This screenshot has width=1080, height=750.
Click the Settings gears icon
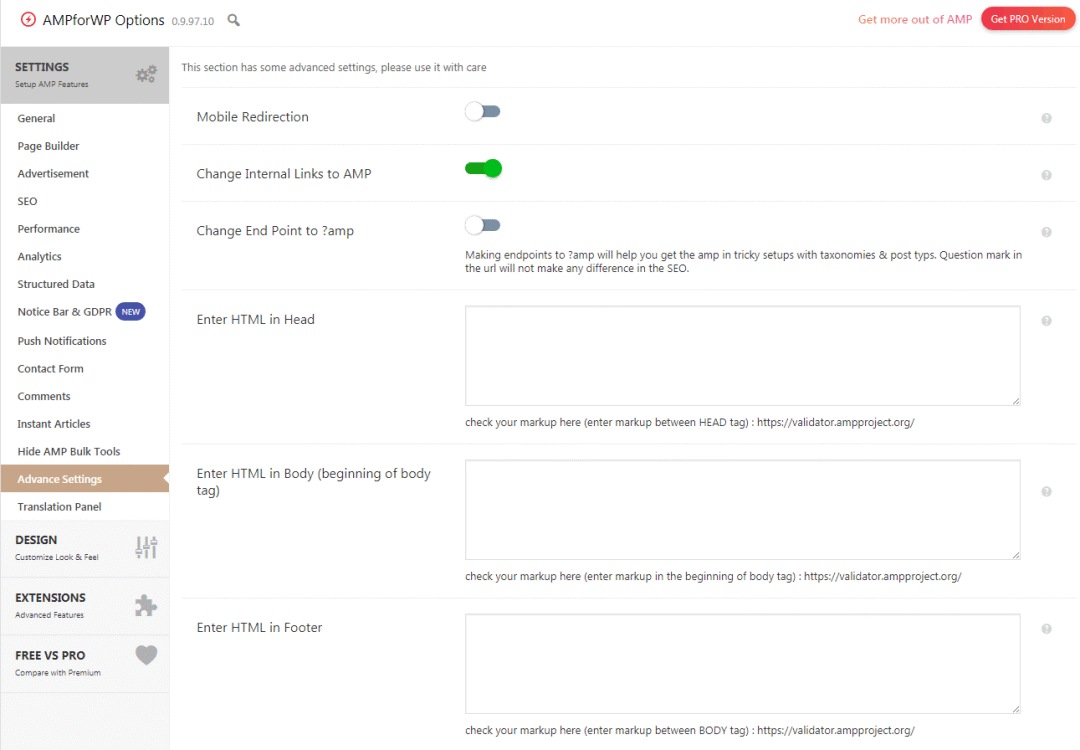tap(146, 74)
